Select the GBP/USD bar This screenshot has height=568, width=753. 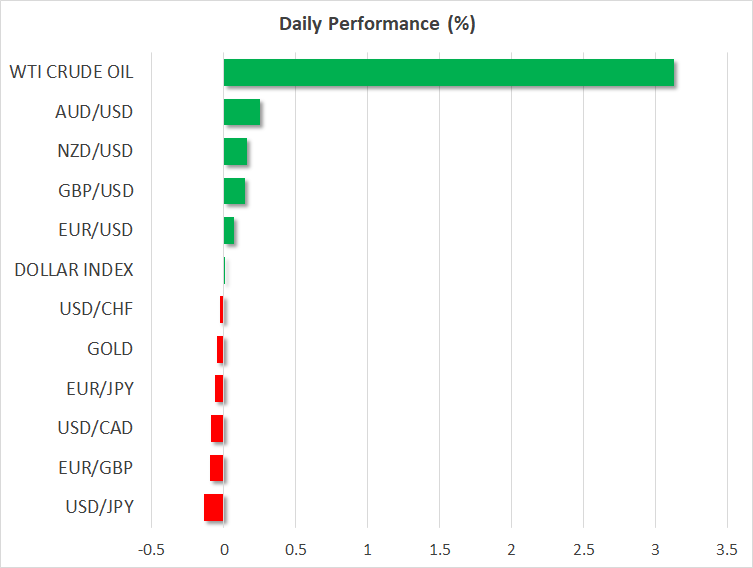(234, 191)
